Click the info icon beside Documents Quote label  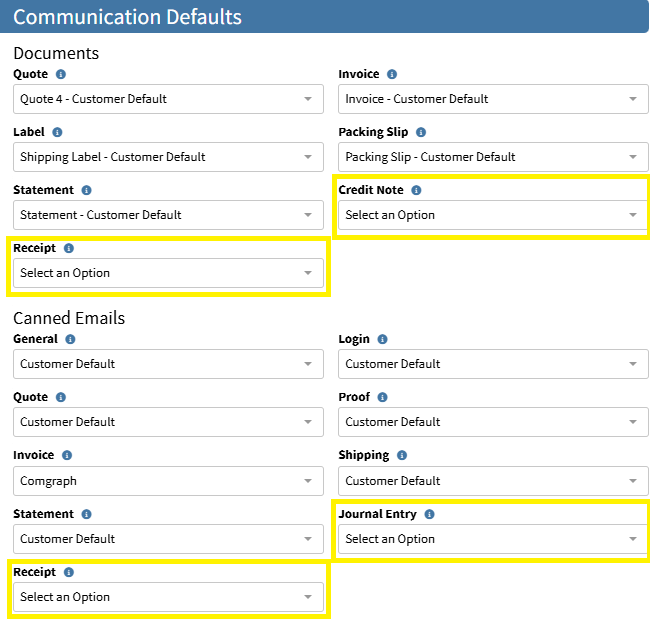click(x=61, y=74)
